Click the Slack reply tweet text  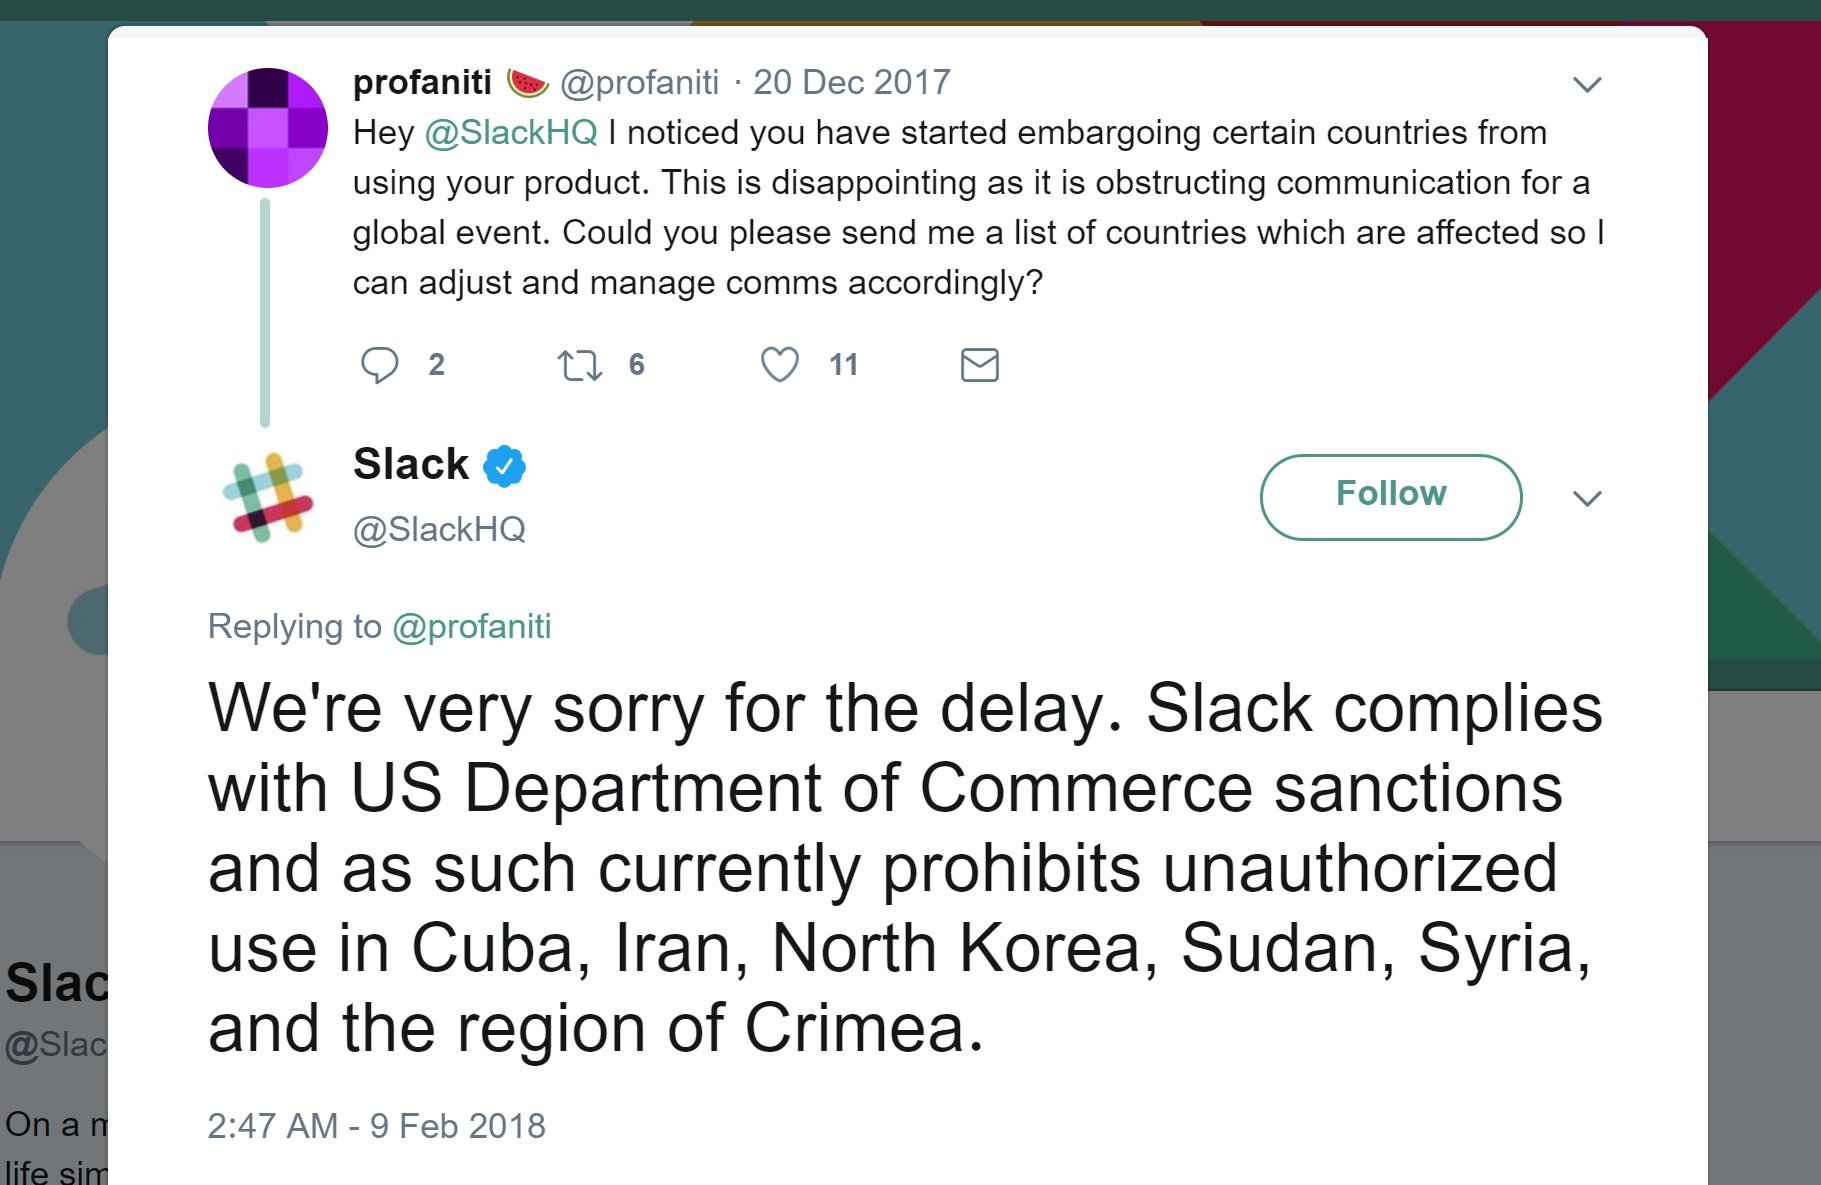[x=905, y=867]
